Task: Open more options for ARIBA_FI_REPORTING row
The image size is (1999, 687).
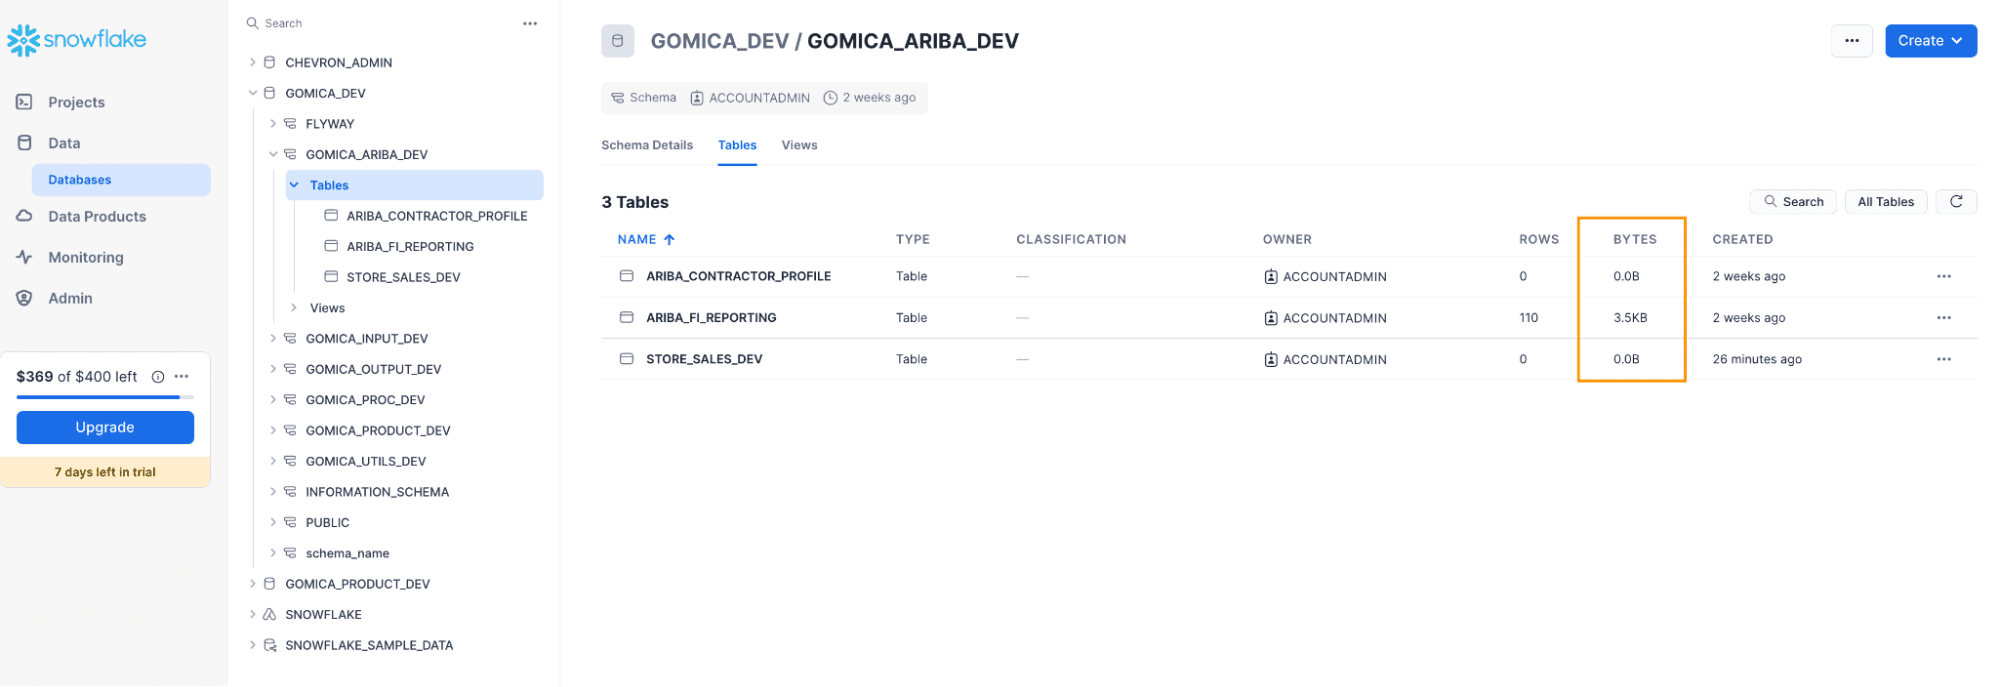Action: tap(1943, 318)
